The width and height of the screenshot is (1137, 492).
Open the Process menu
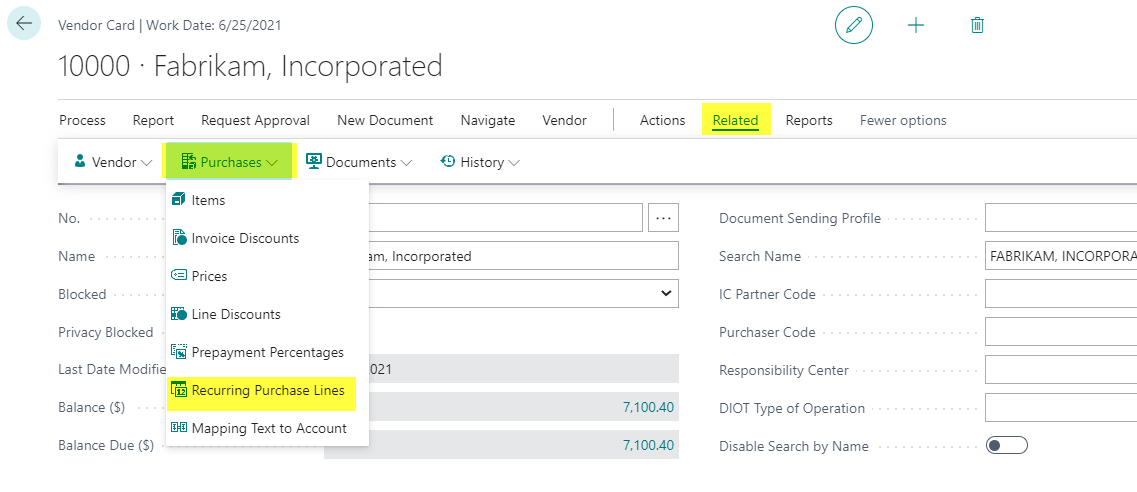(82, 120)
